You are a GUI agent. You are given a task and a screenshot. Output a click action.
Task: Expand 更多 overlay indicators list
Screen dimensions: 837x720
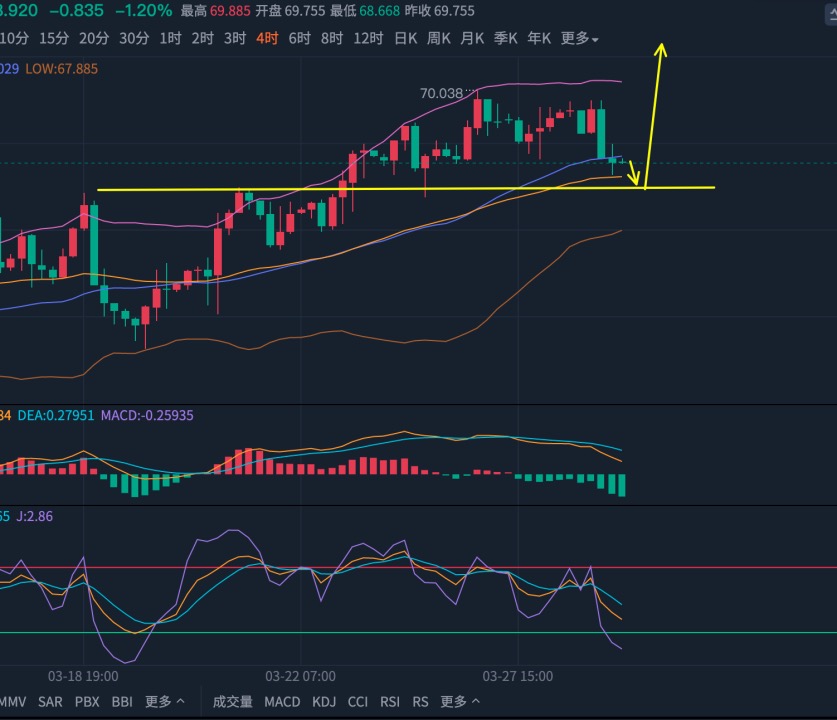pyautogui.click(x=165, y=702)
